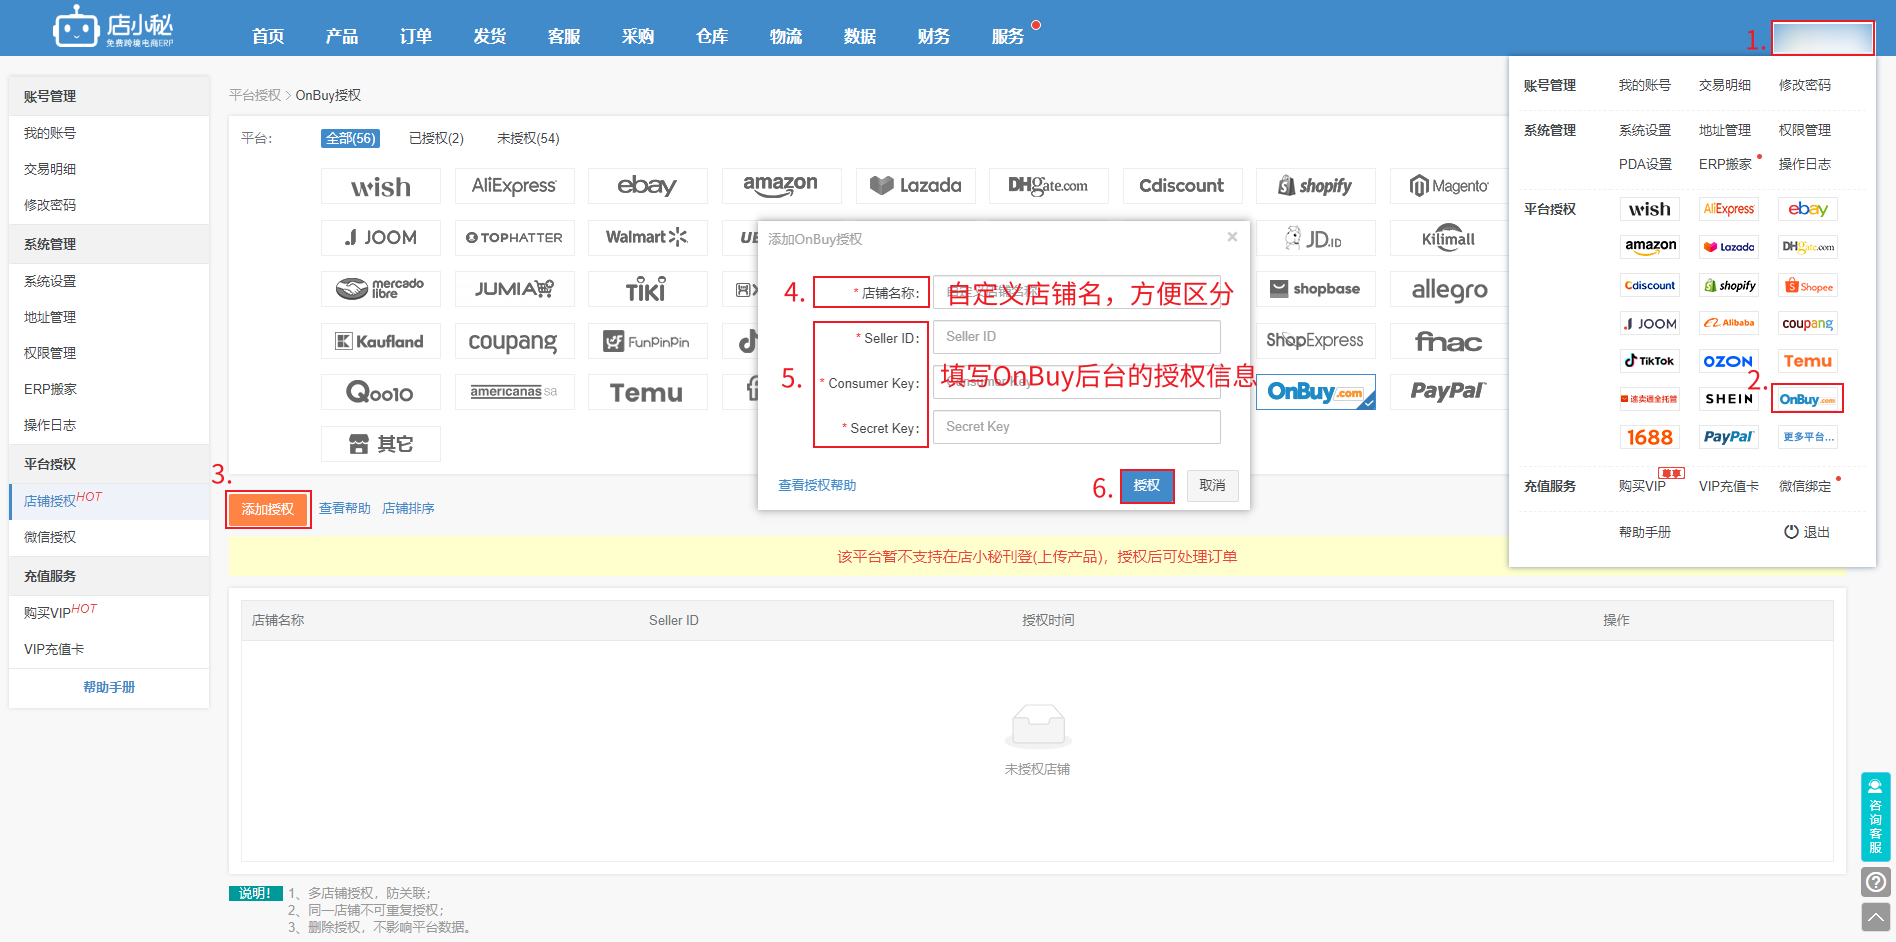Screen dimensions: 1896x942
Task: Click the 取消 button in dialog
Action: pos(1213,486)
